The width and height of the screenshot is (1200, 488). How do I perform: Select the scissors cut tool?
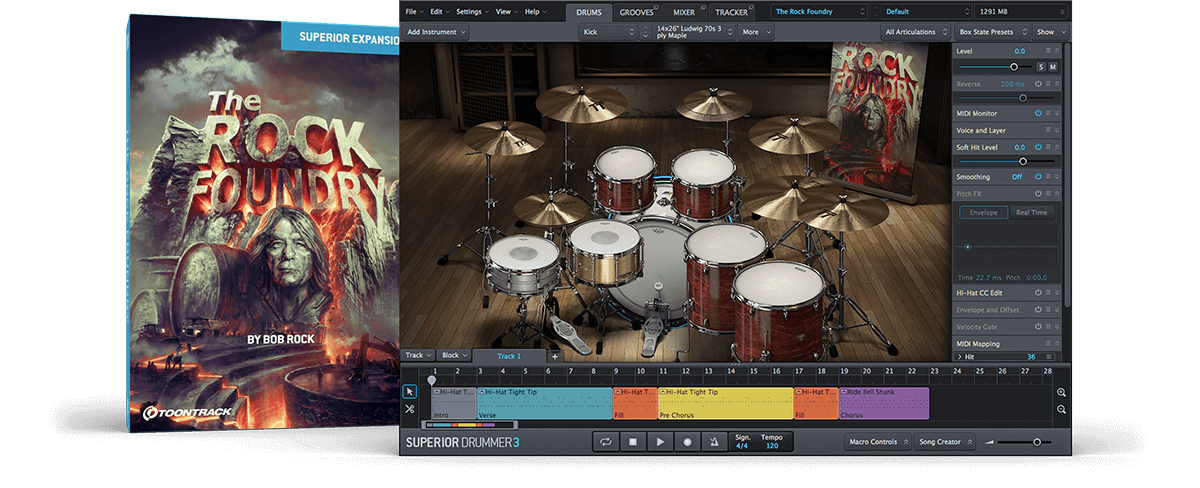tap(410, 409)
